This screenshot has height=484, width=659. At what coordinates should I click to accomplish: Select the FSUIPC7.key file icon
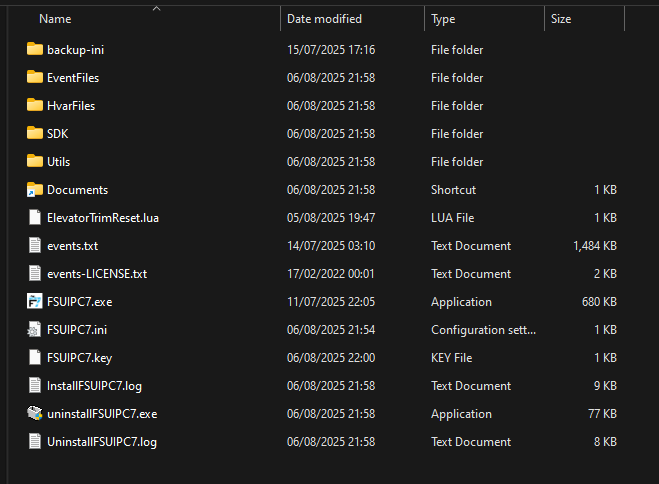pyautogui.click(x=34, y=358)
